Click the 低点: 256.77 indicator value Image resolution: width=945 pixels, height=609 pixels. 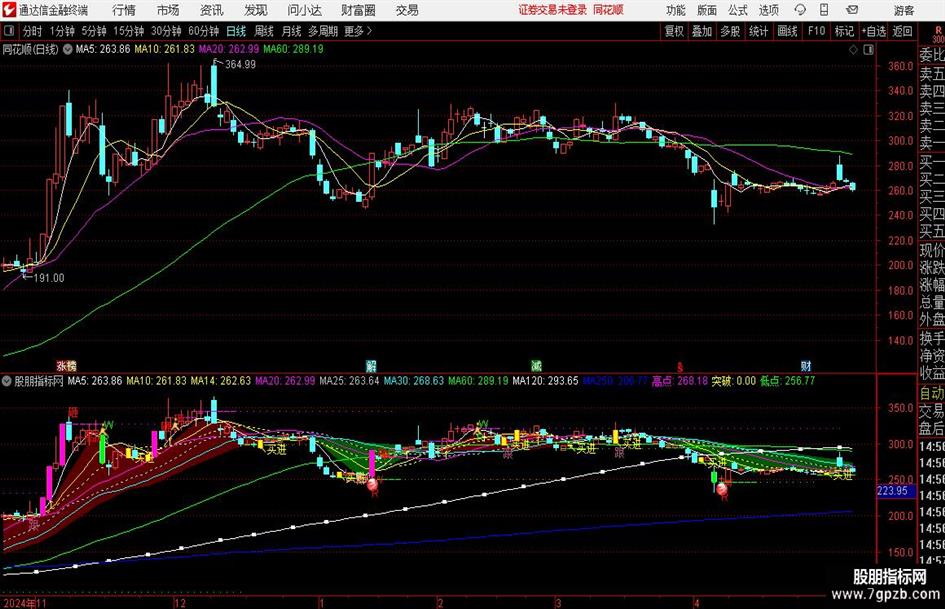787,381
